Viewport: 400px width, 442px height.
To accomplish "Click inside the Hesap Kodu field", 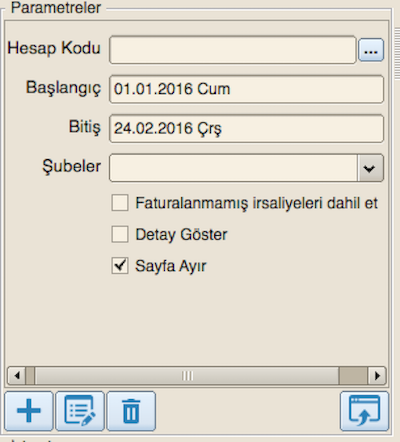I will (233, 50).
